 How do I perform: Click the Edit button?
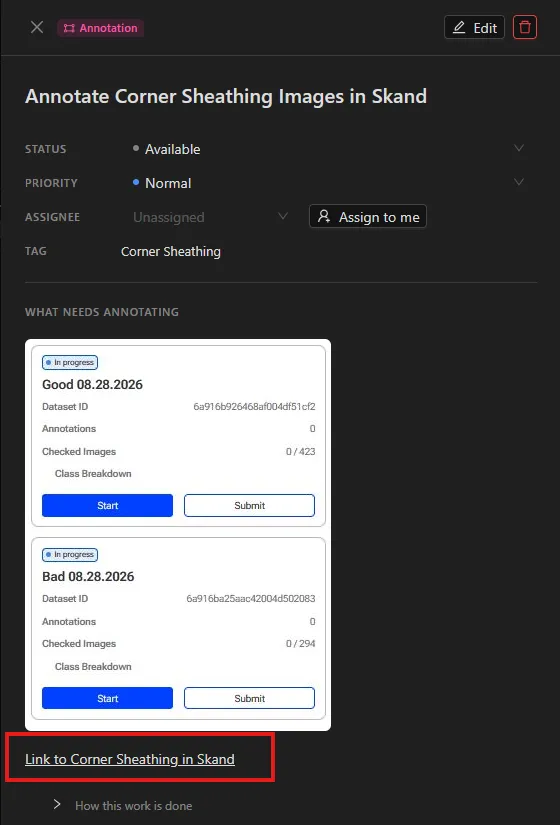[x=474, y=27]
